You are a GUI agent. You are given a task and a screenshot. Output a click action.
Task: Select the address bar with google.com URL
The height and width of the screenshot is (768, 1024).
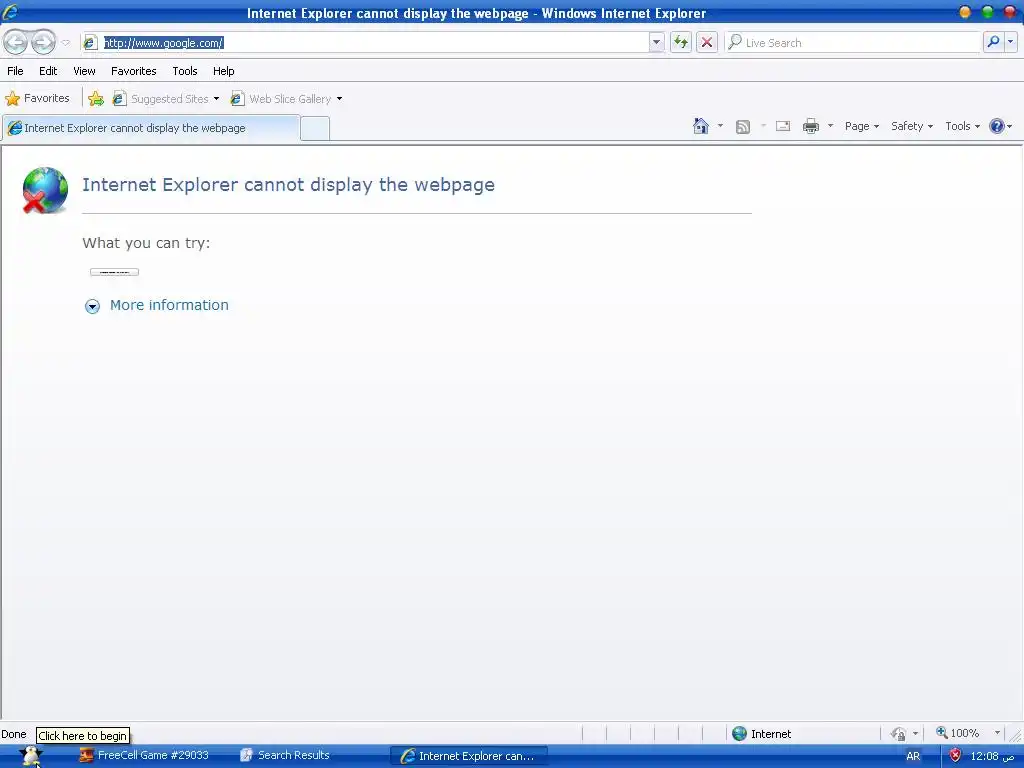(x=366, y=43)
